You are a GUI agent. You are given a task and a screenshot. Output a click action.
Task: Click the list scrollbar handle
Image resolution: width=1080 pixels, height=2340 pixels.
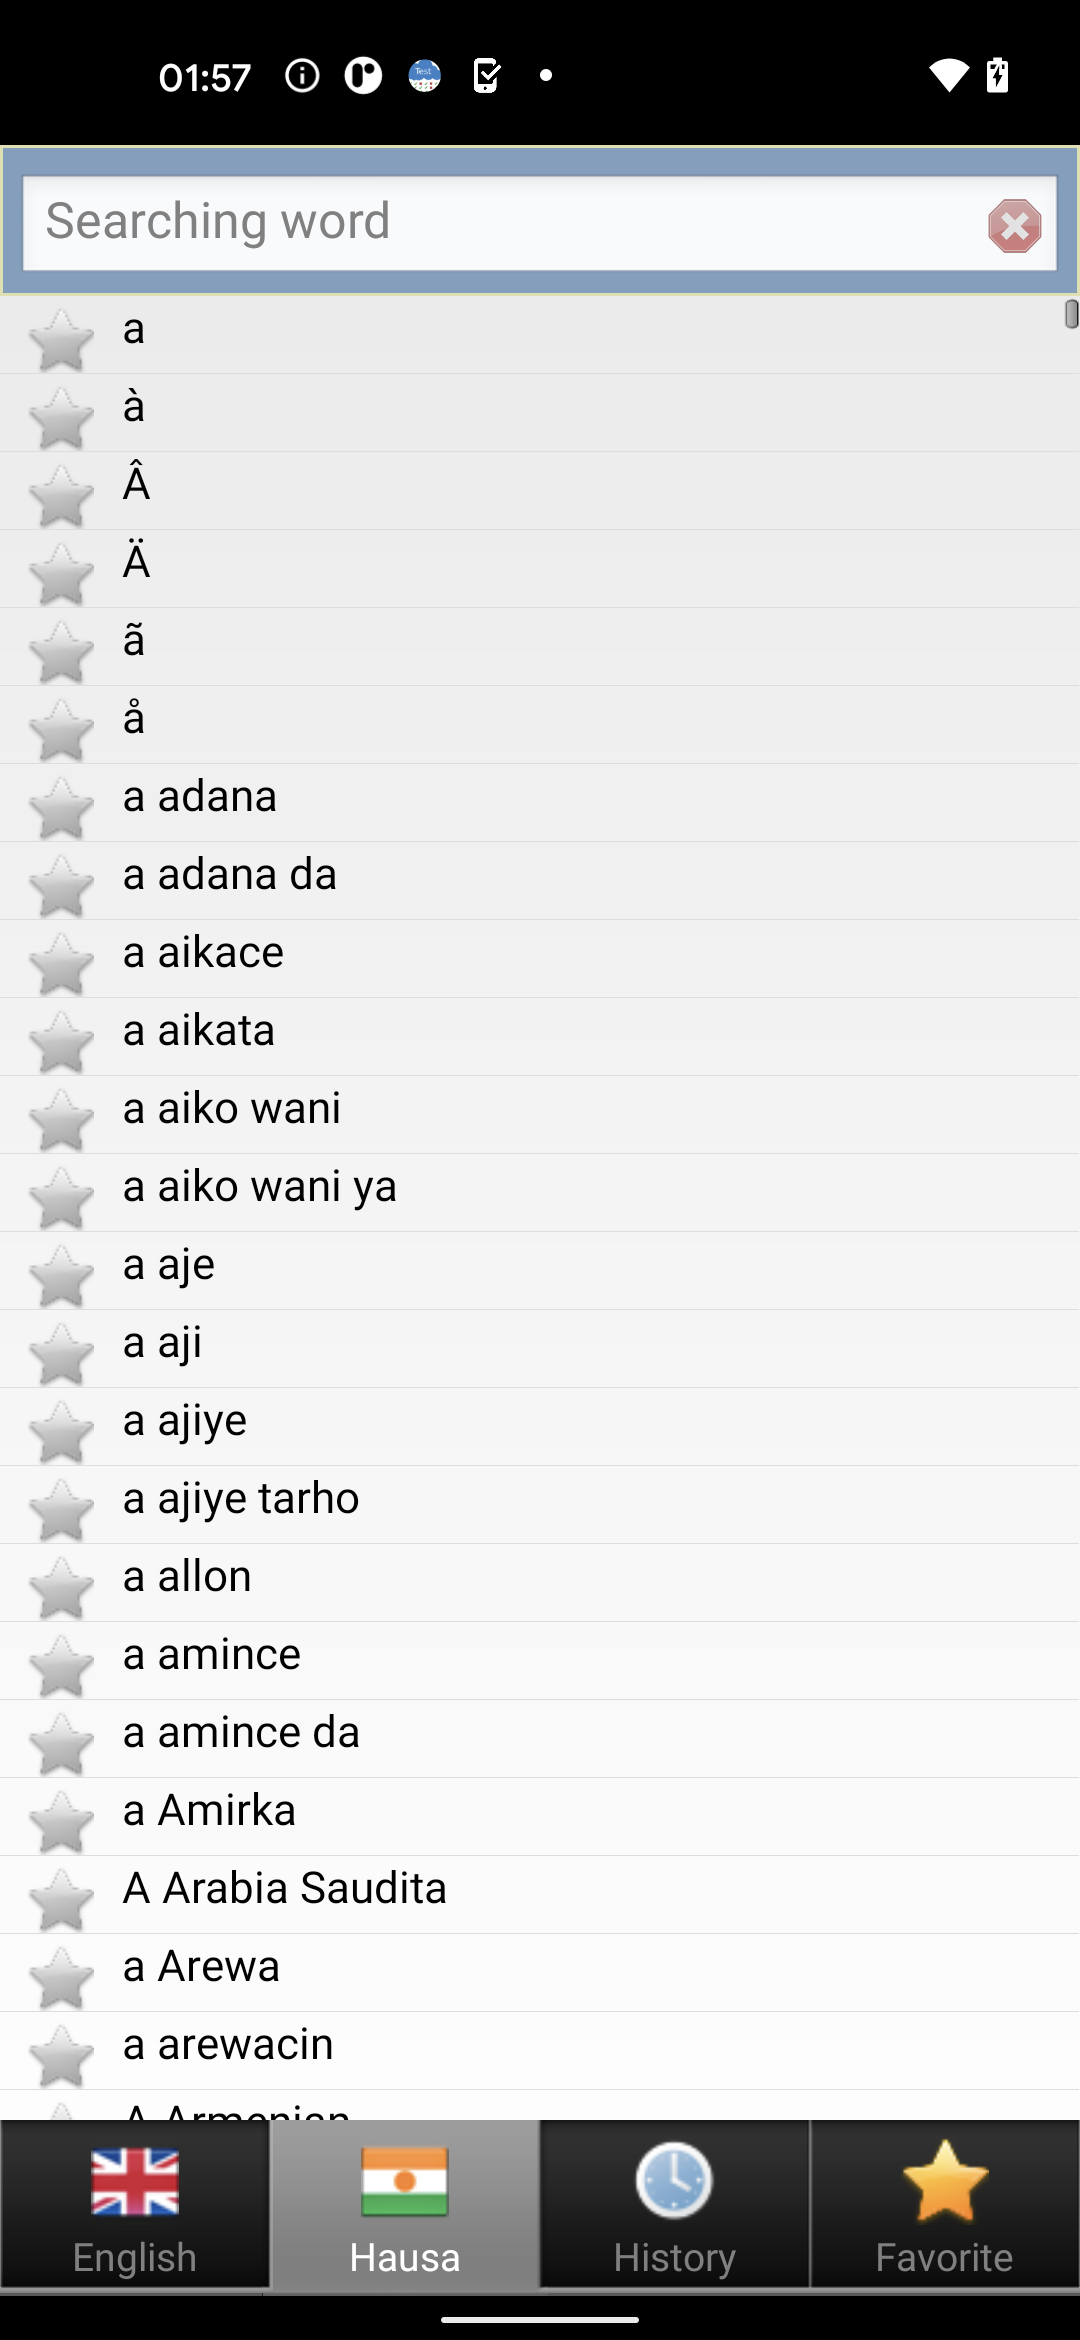pos(1071,314)
